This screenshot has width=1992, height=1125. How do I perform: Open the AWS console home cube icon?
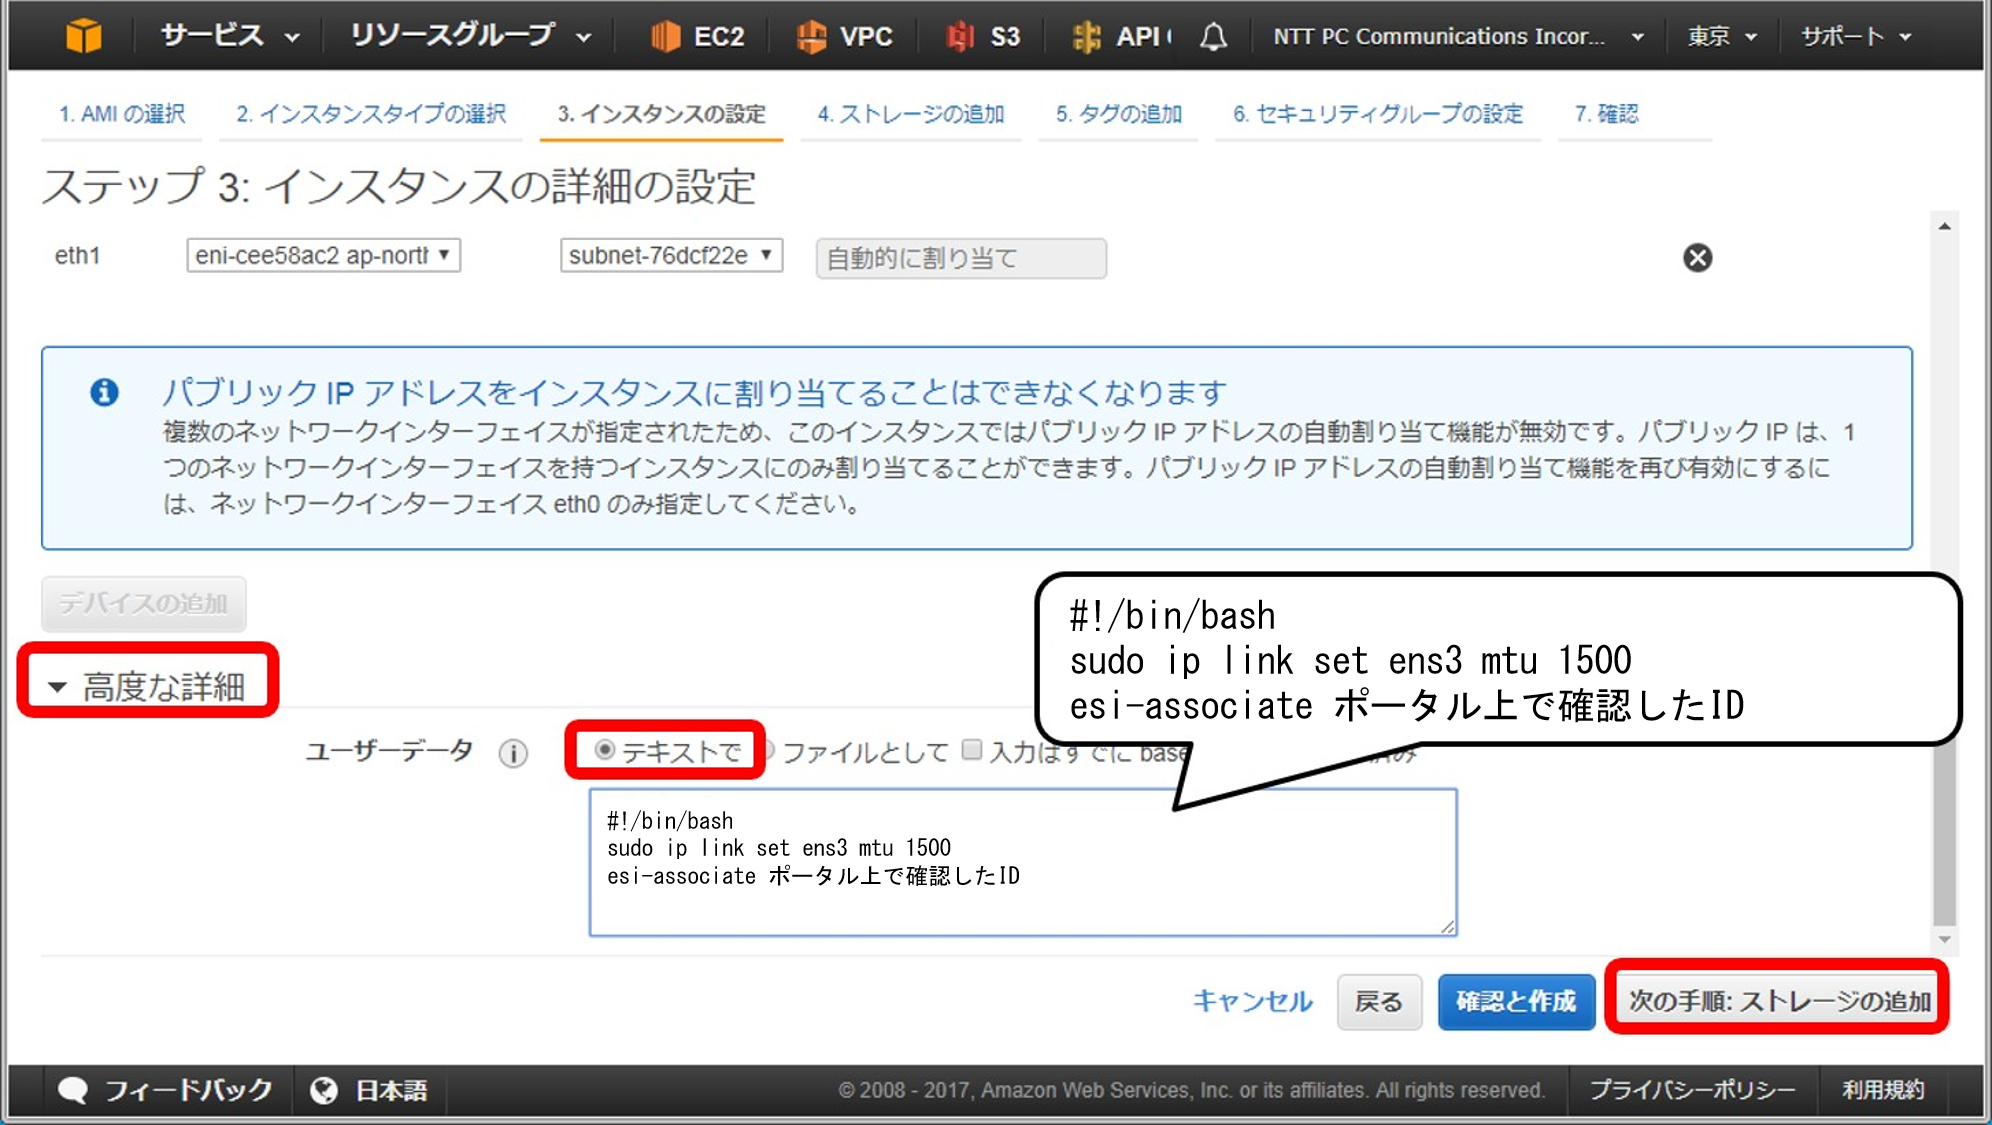click(84, 36)
